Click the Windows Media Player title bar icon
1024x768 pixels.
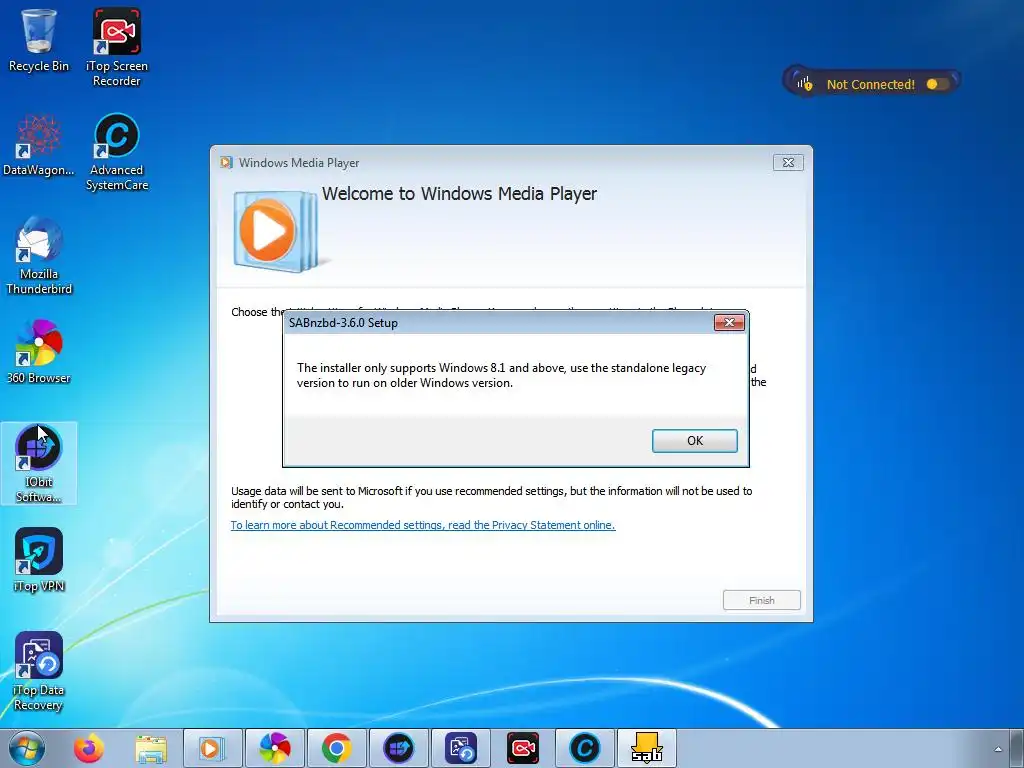pos(226,163)
